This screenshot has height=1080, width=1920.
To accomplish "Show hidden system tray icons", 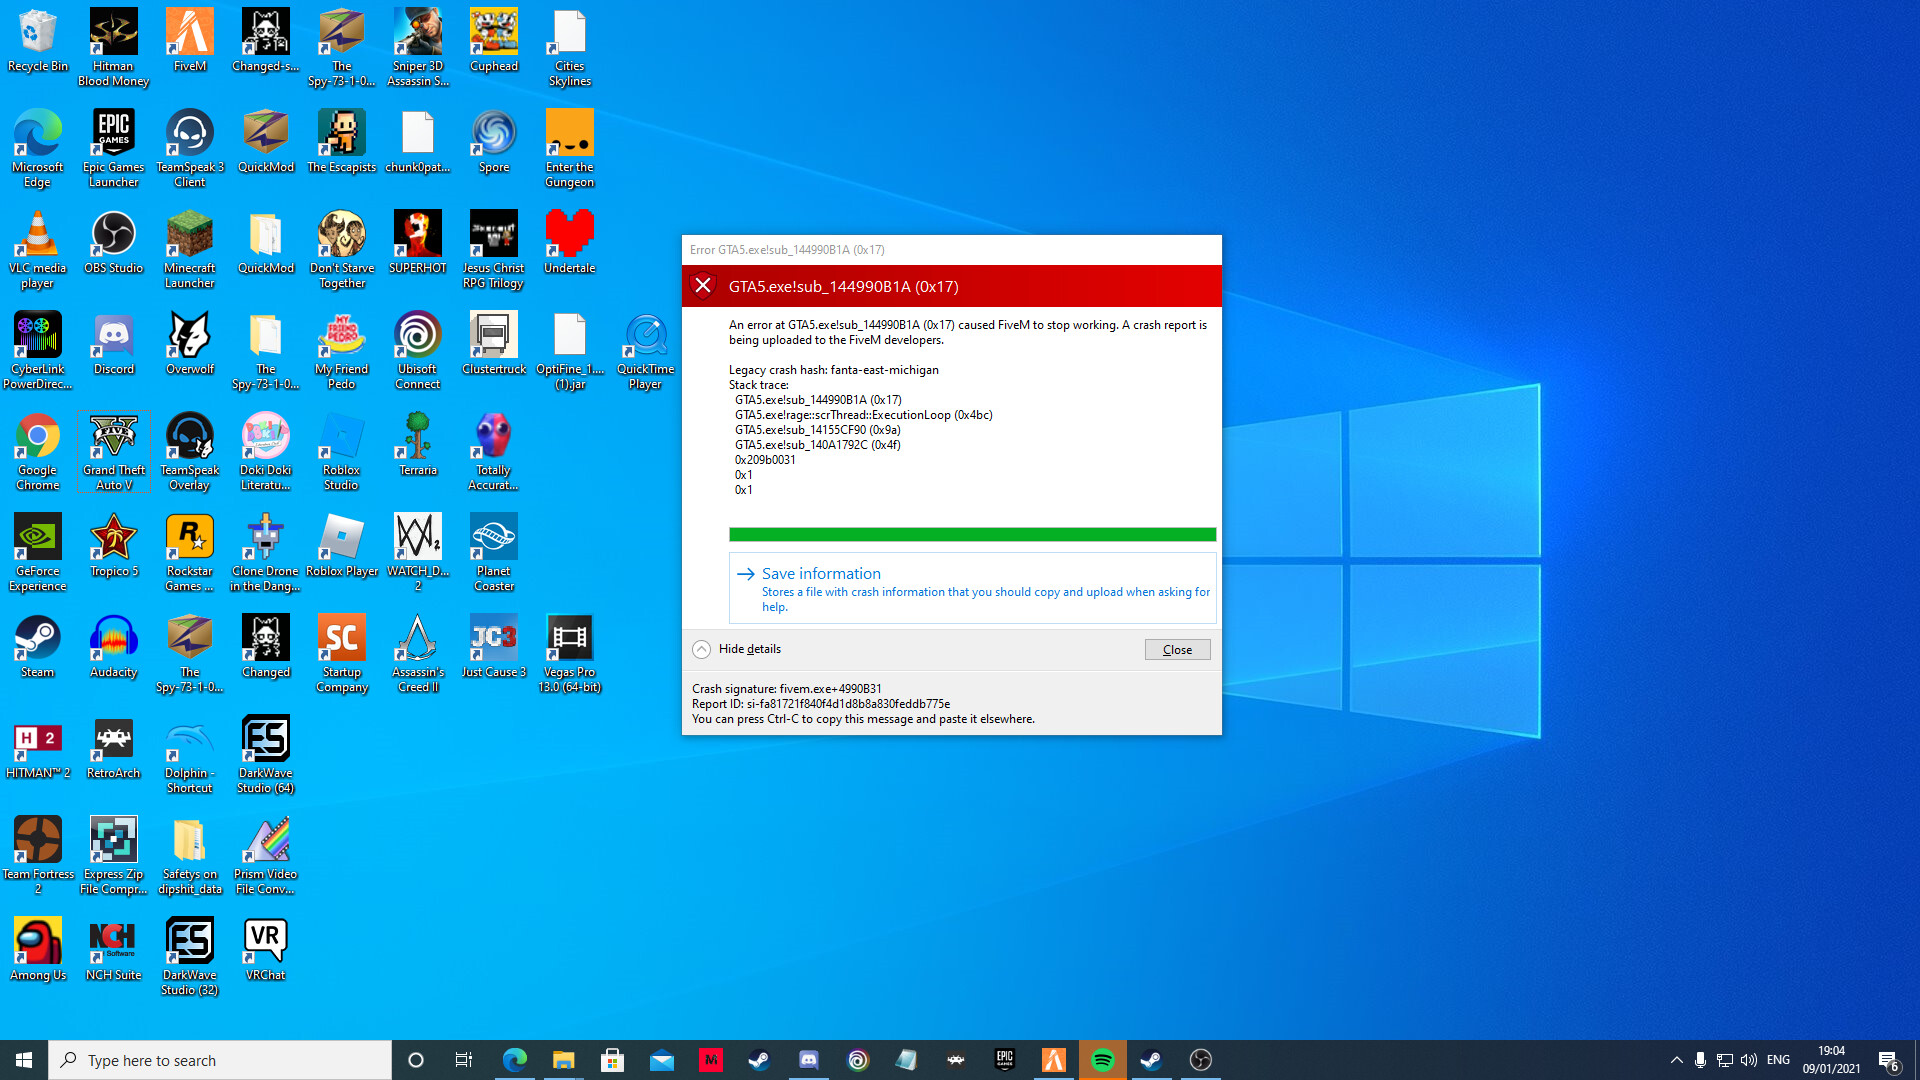I will (1677, 1060).
